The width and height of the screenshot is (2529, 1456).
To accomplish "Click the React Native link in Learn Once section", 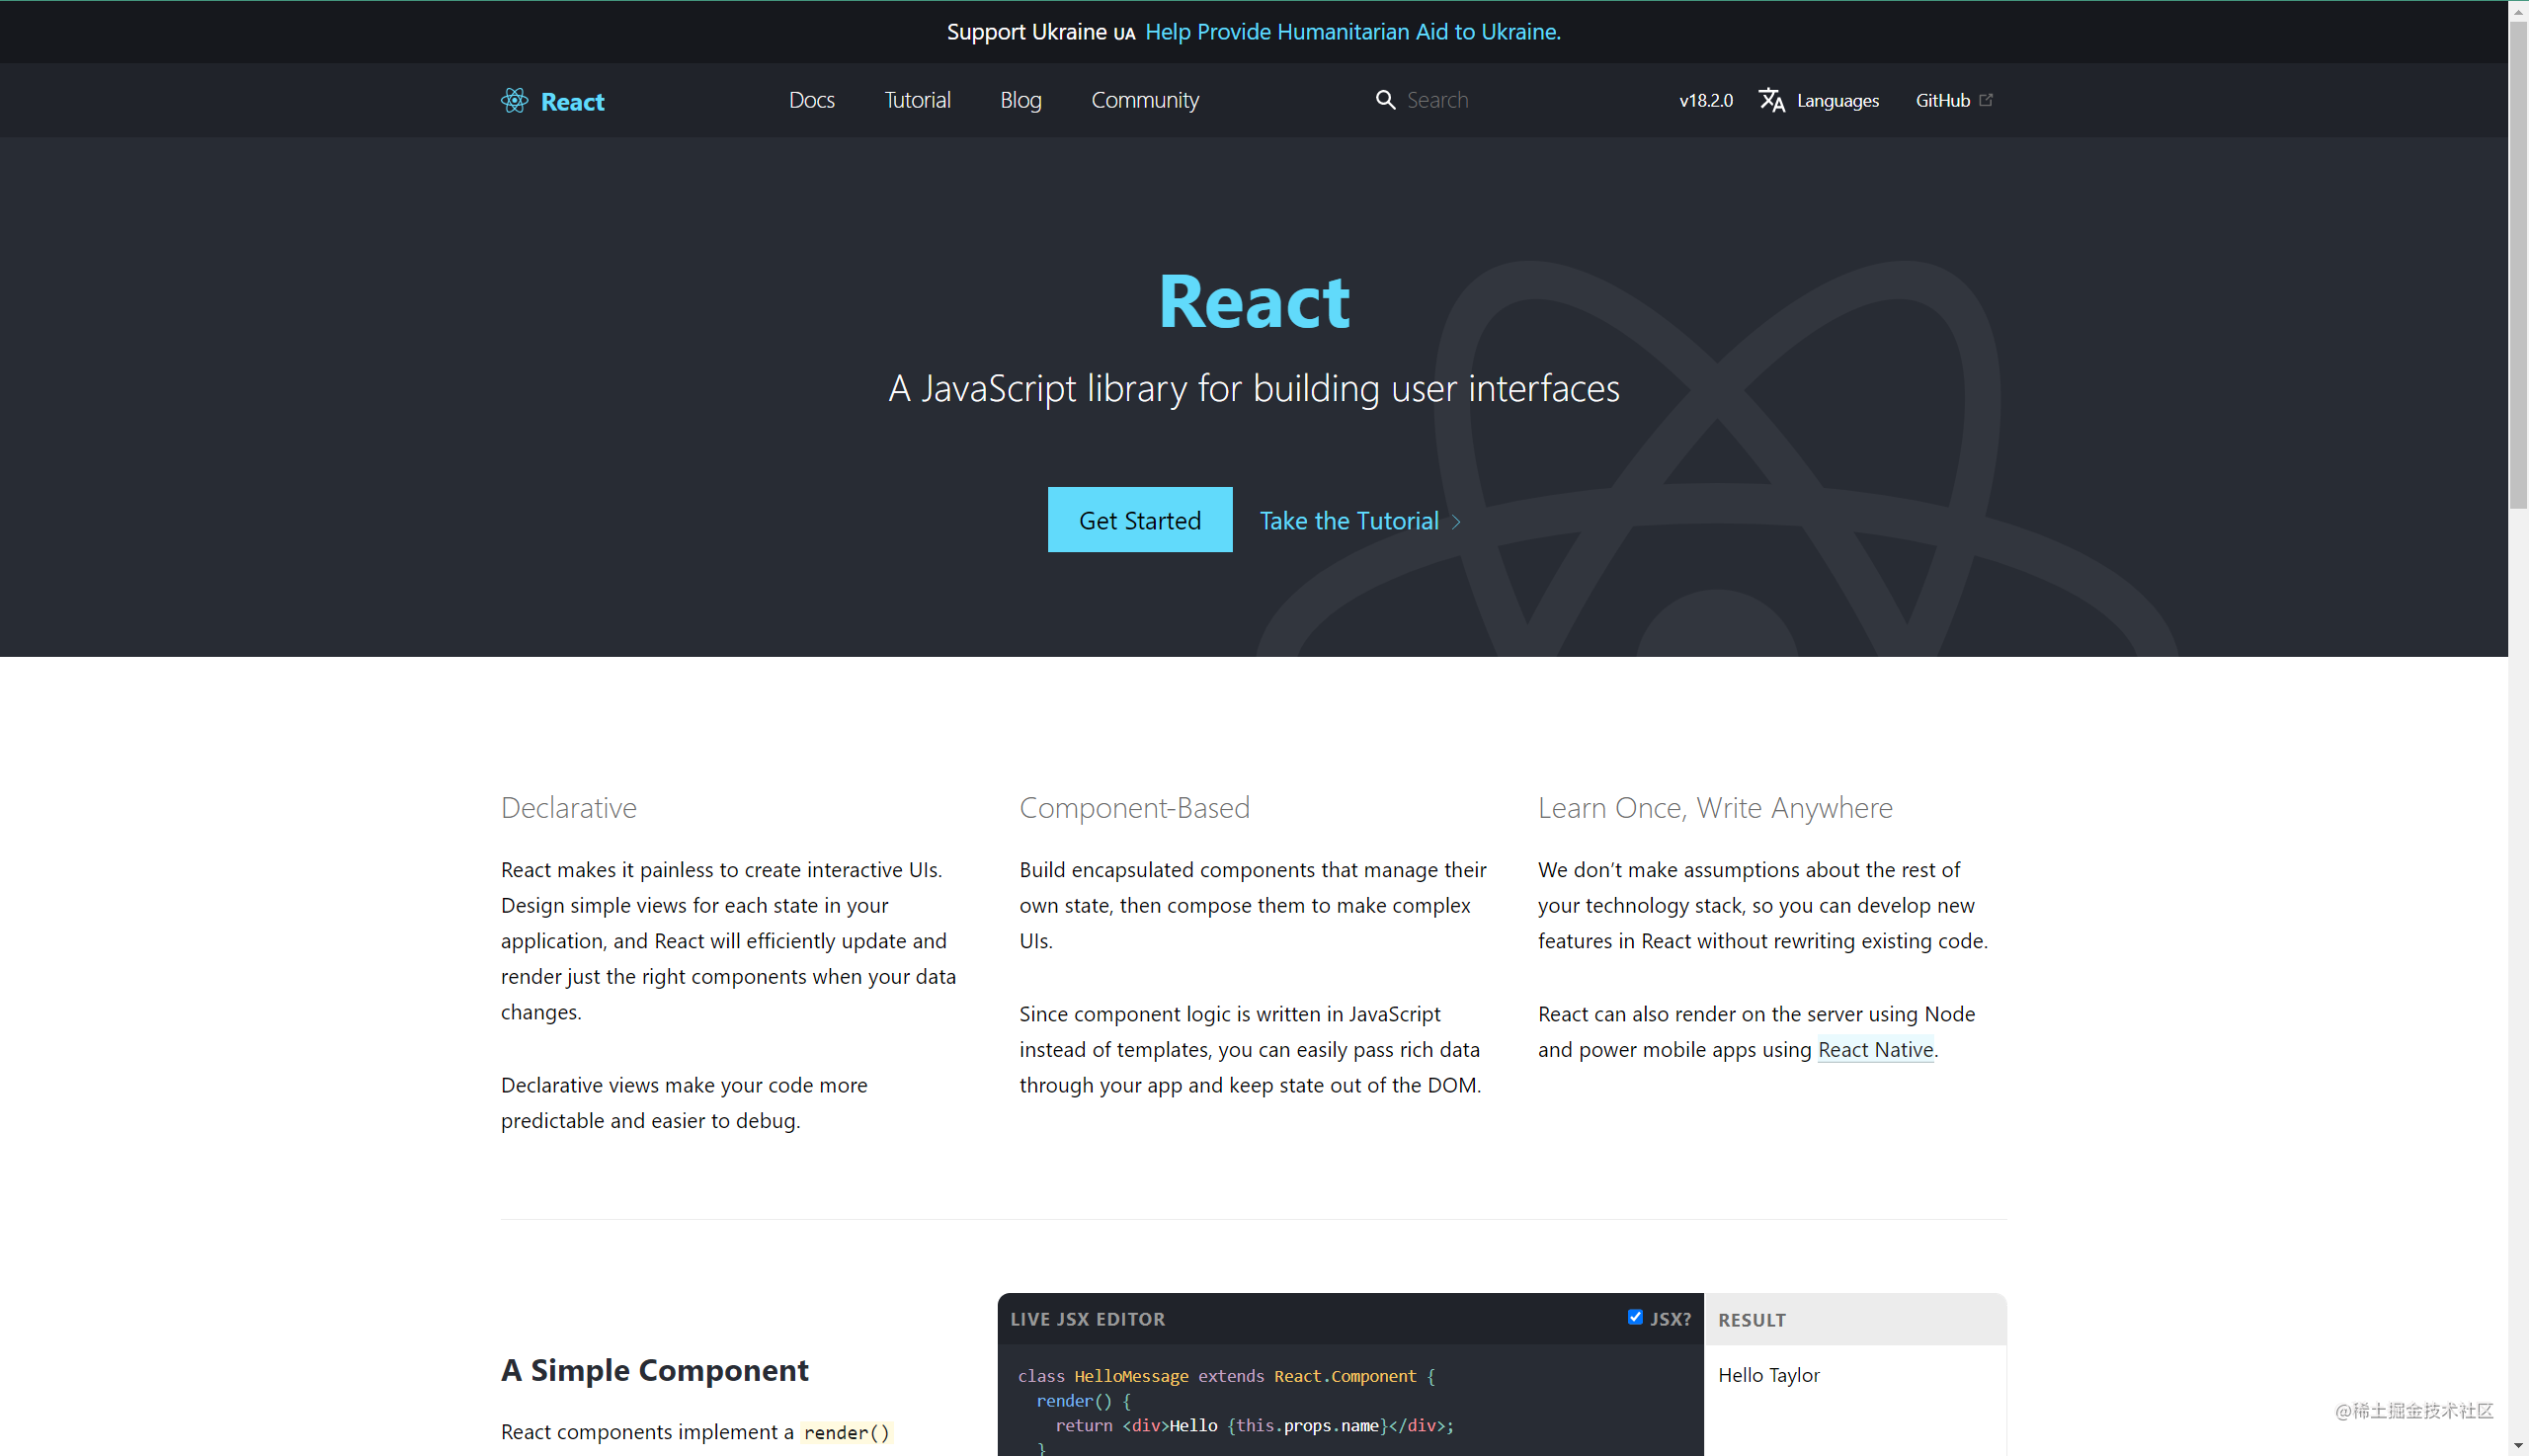I will (x=1875, y=1049).
